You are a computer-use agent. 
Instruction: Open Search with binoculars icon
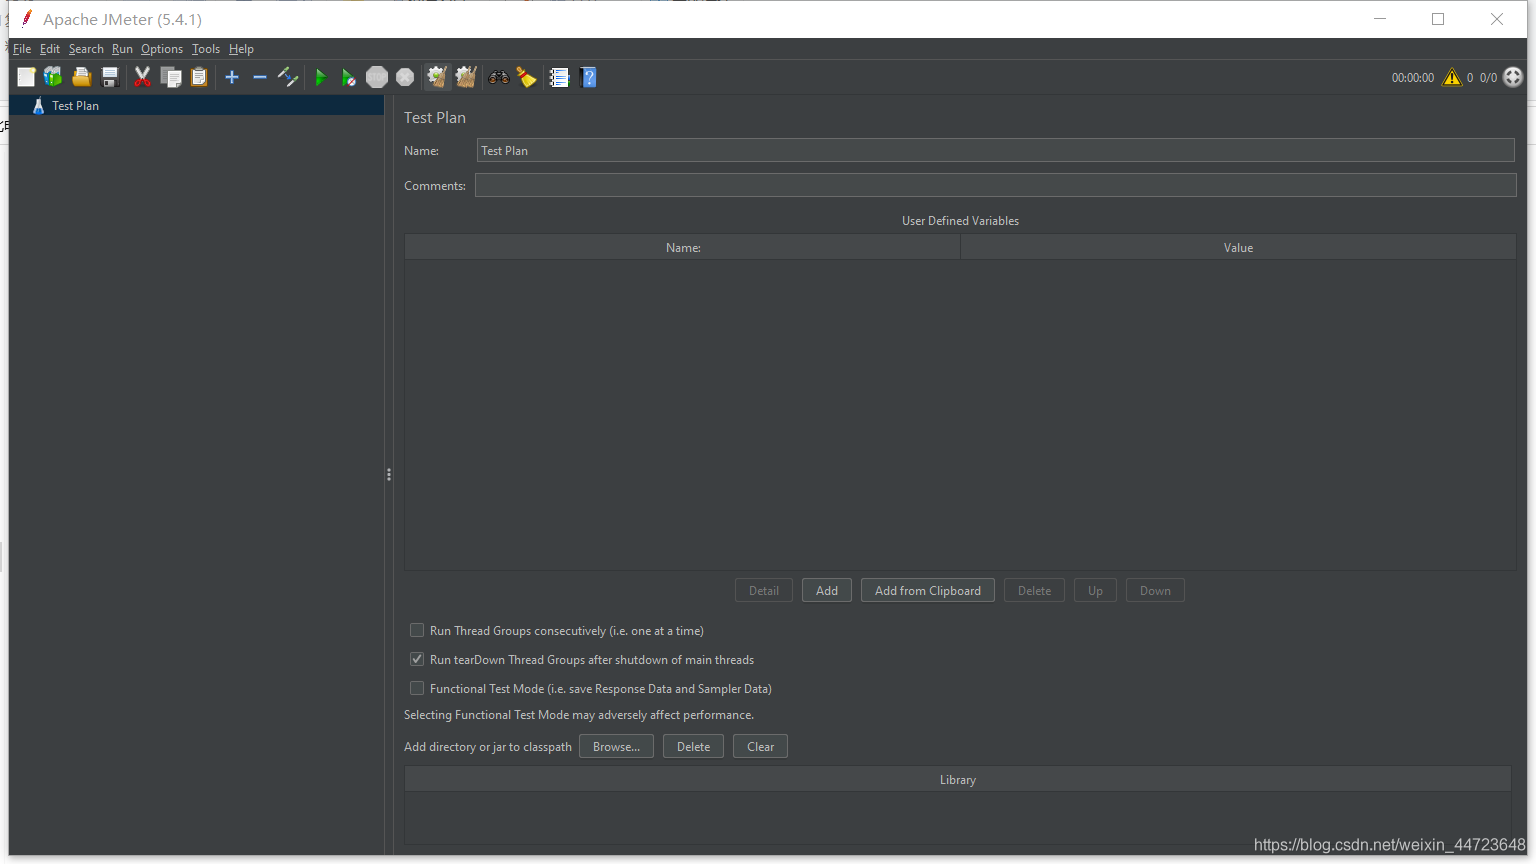498,77
